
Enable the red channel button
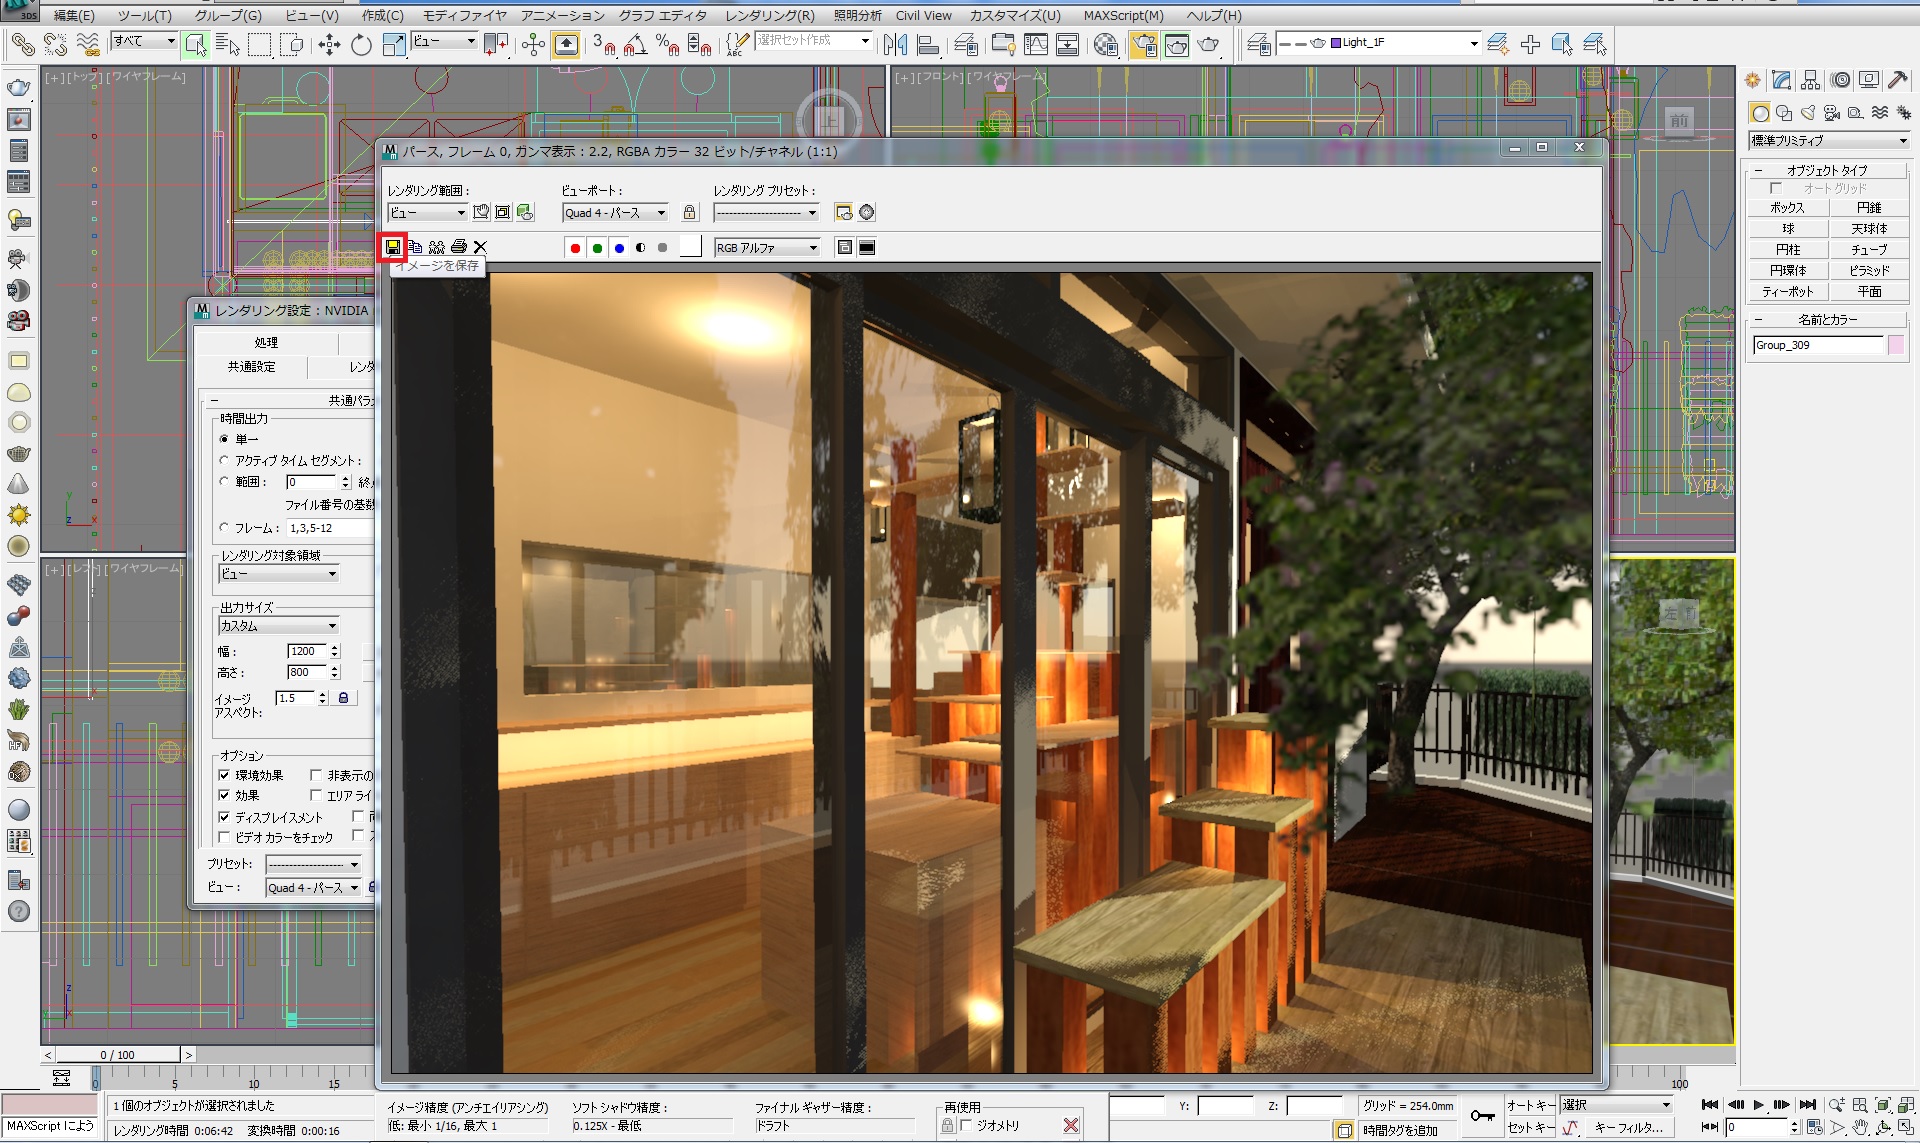pyautogui.click(x=575, y=248)
